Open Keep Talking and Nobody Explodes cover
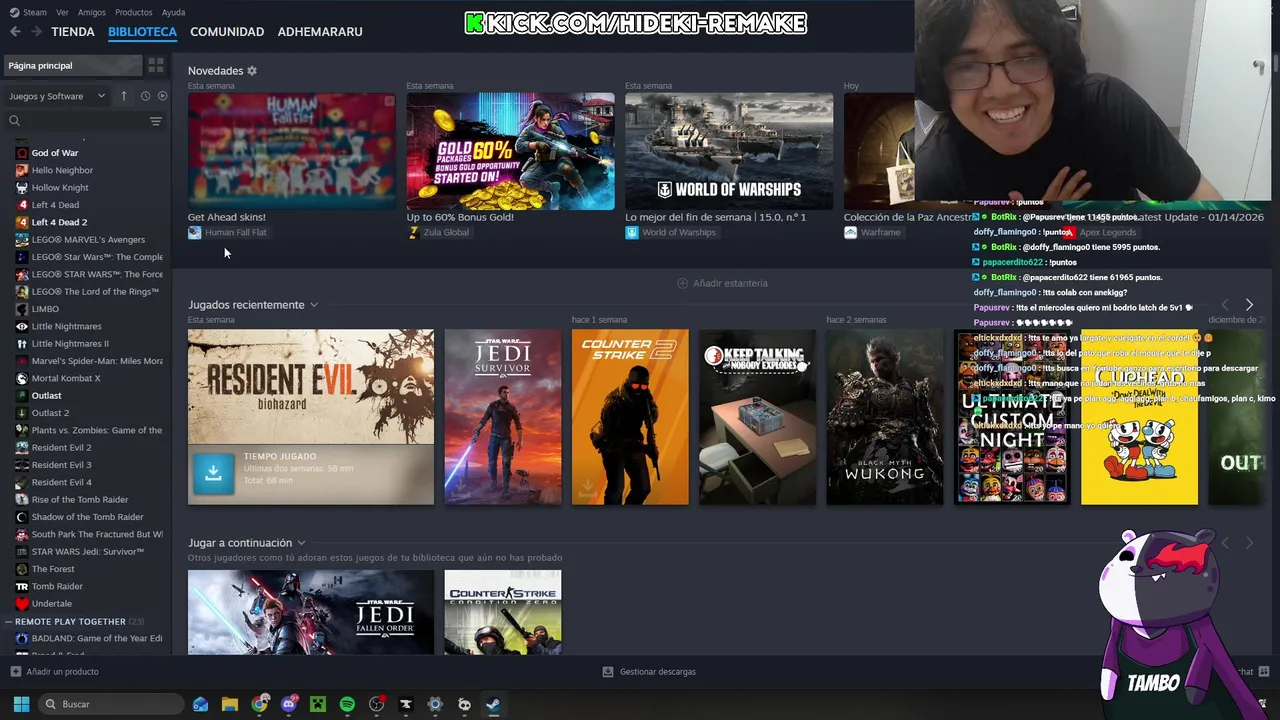The height and width of the screenshot is (720, 1280). coord(757,417)
